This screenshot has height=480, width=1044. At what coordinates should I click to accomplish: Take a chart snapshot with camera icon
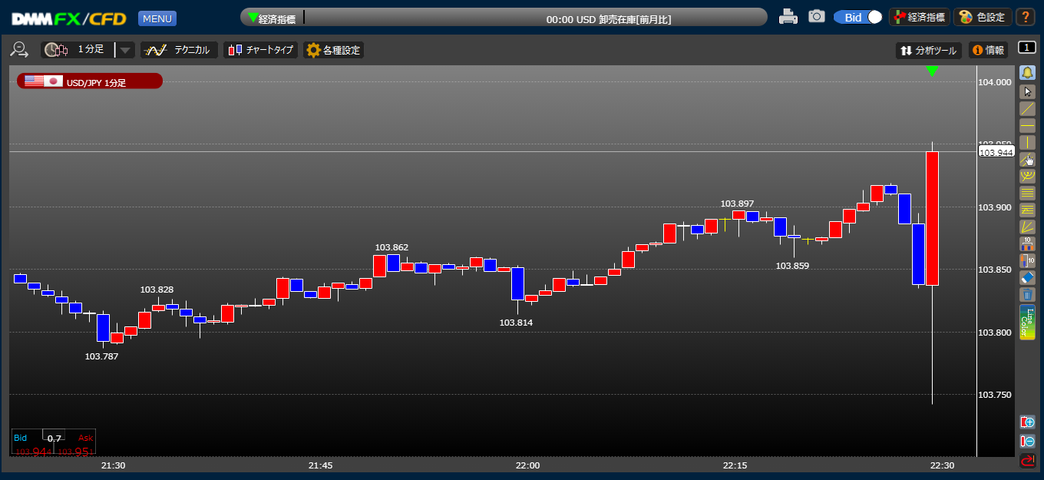coord(816,17)
